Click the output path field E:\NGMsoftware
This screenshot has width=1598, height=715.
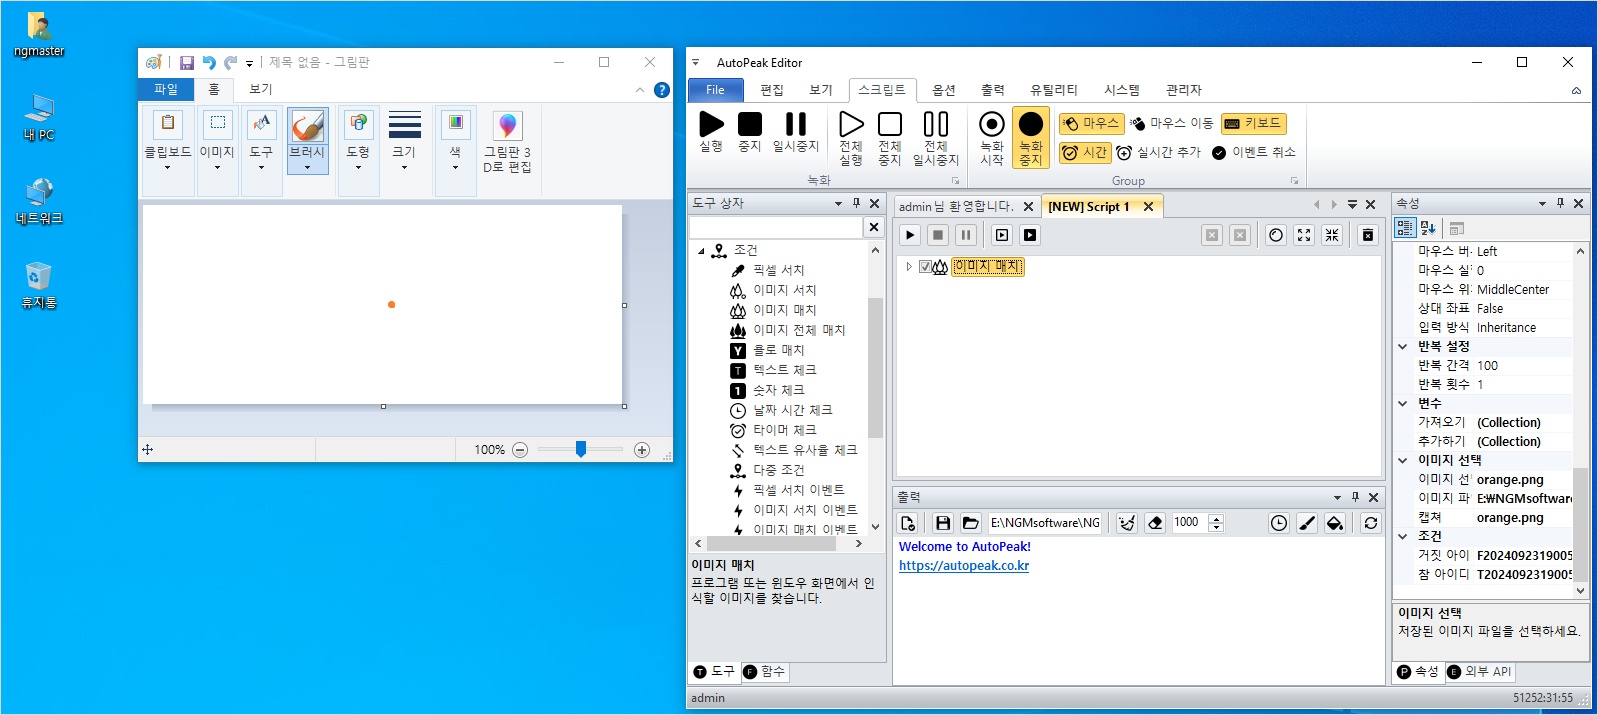[x=1045, y=523]
